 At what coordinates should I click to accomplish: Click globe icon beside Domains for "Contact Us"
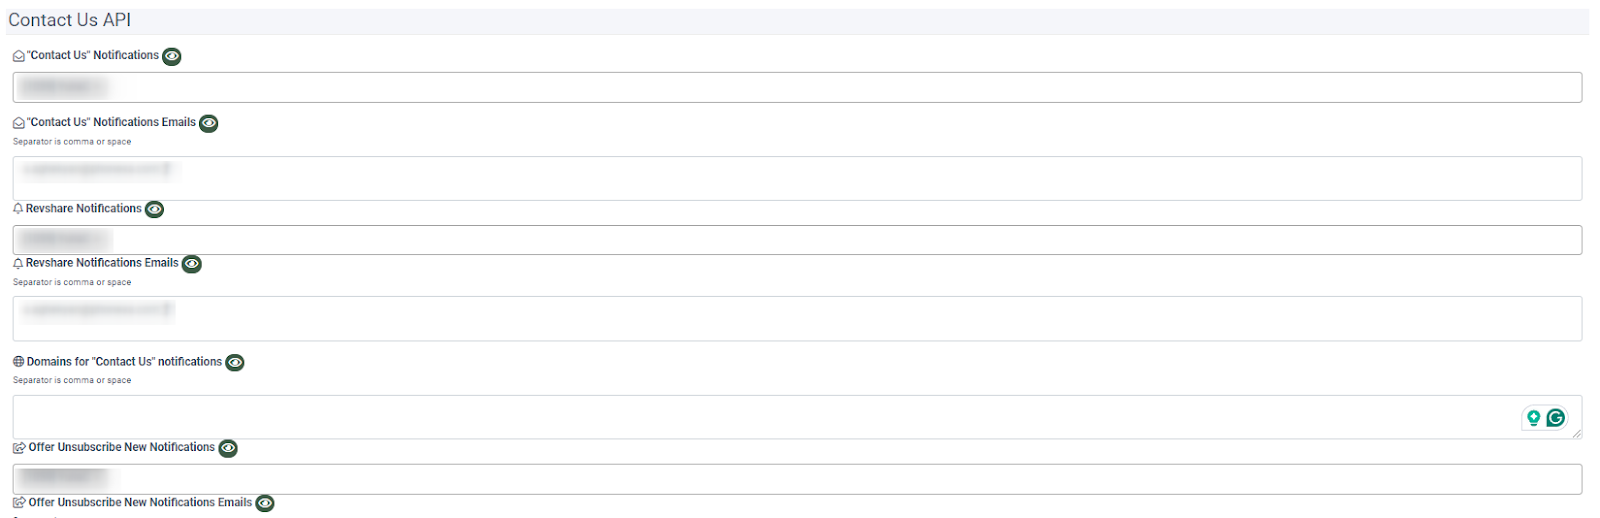coord(18,362)
